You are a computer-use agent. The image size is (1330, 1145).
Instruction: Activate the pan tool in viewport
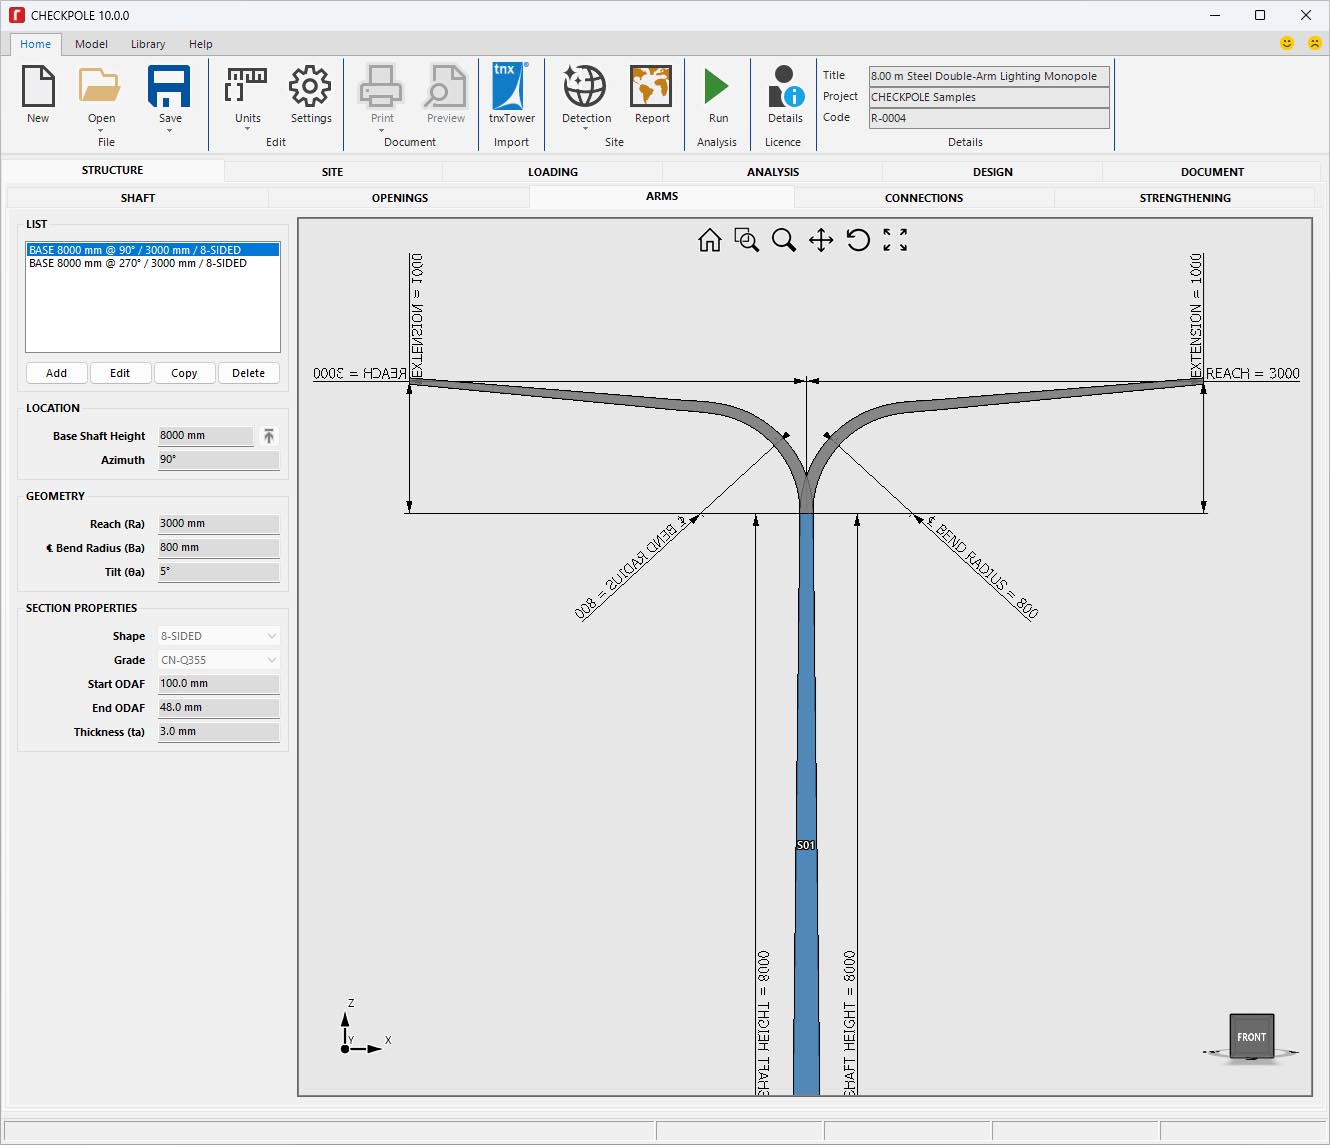pos(821,240)
